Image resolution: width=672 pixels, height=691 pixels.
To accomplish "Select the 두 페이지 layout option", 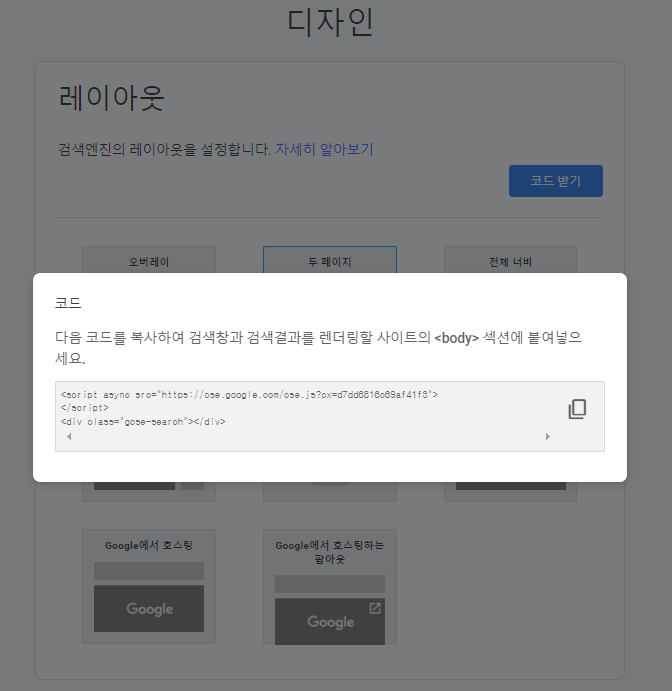I will tap(330, 262).
